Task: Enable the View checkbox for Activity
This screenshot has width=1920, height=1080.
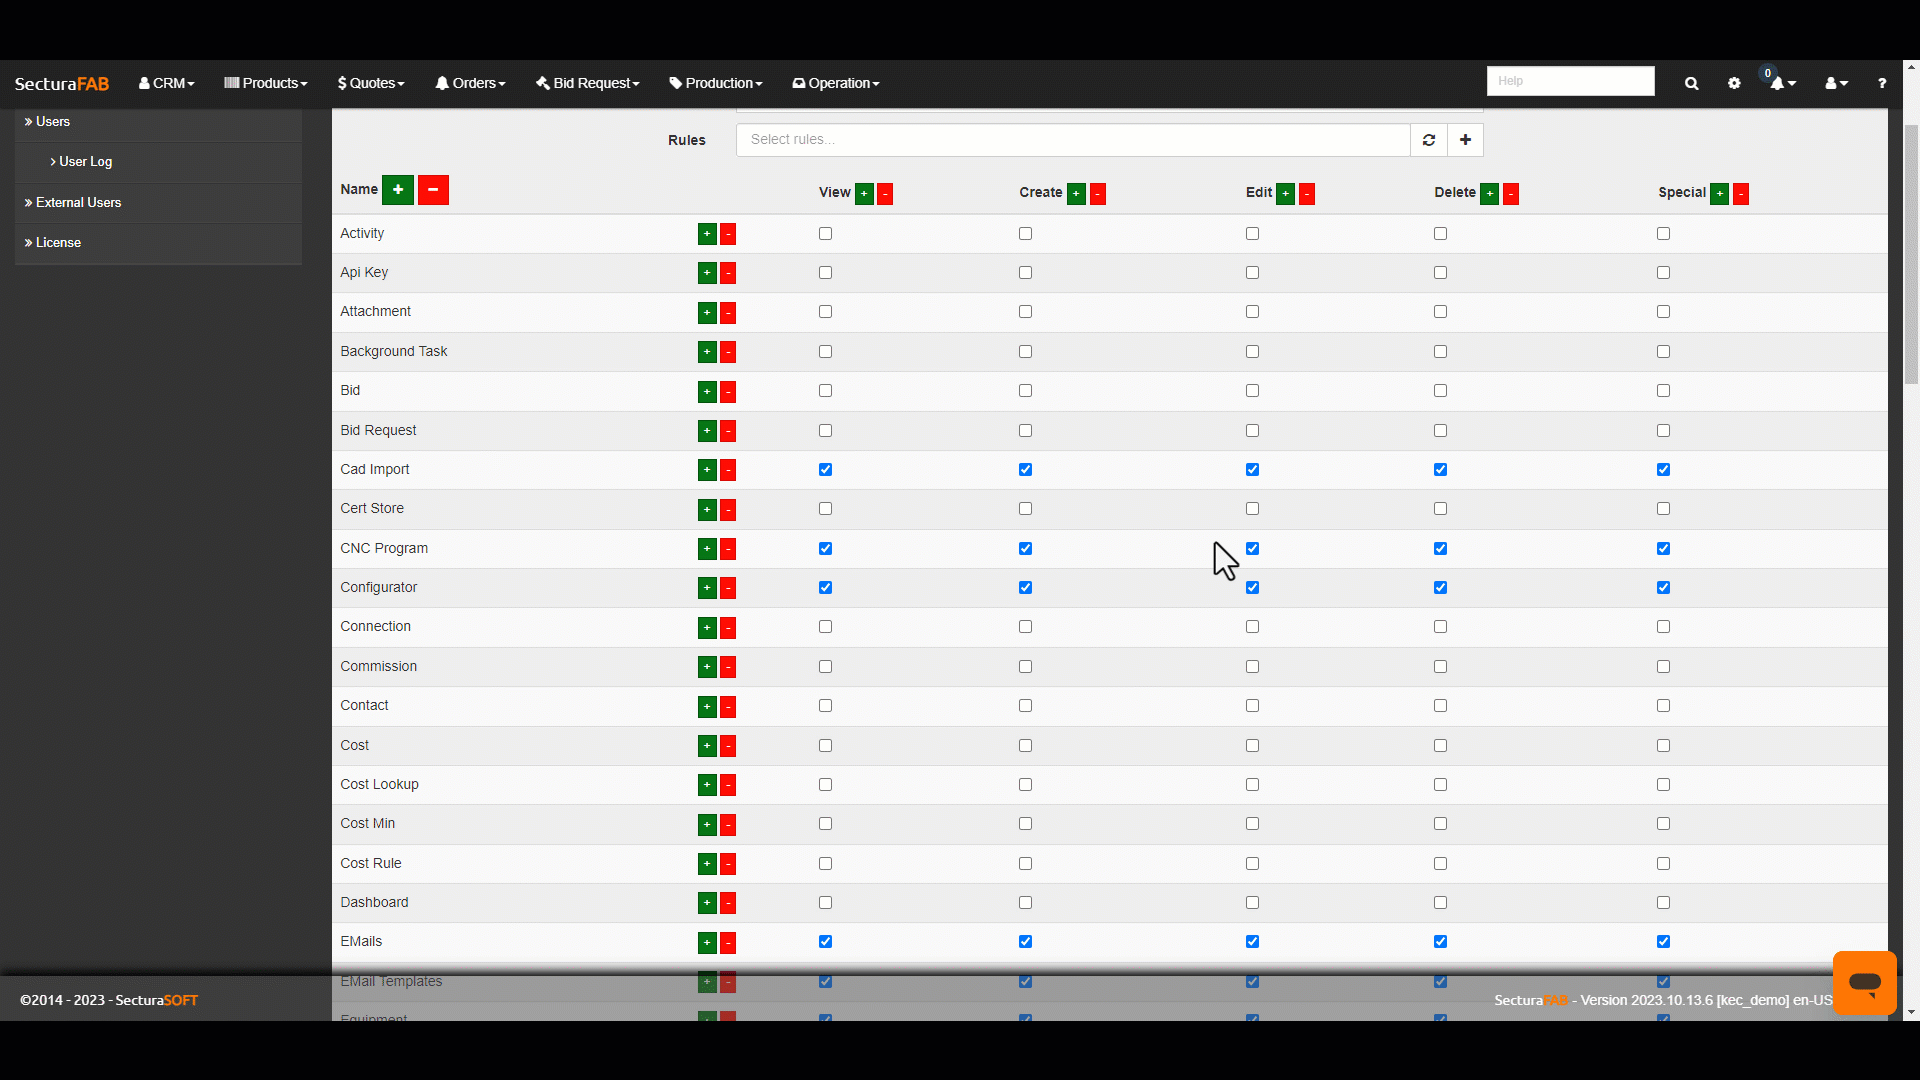Action: 825,234
